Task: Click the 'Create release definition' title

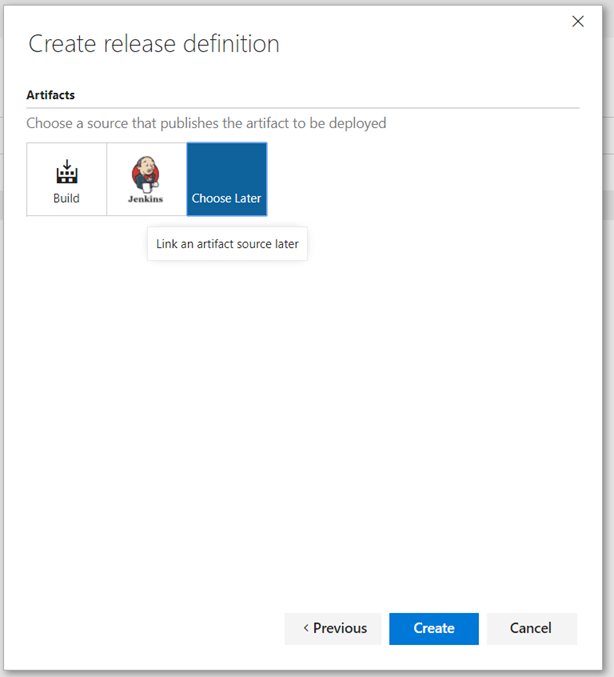Action: [x=154, y=44]
